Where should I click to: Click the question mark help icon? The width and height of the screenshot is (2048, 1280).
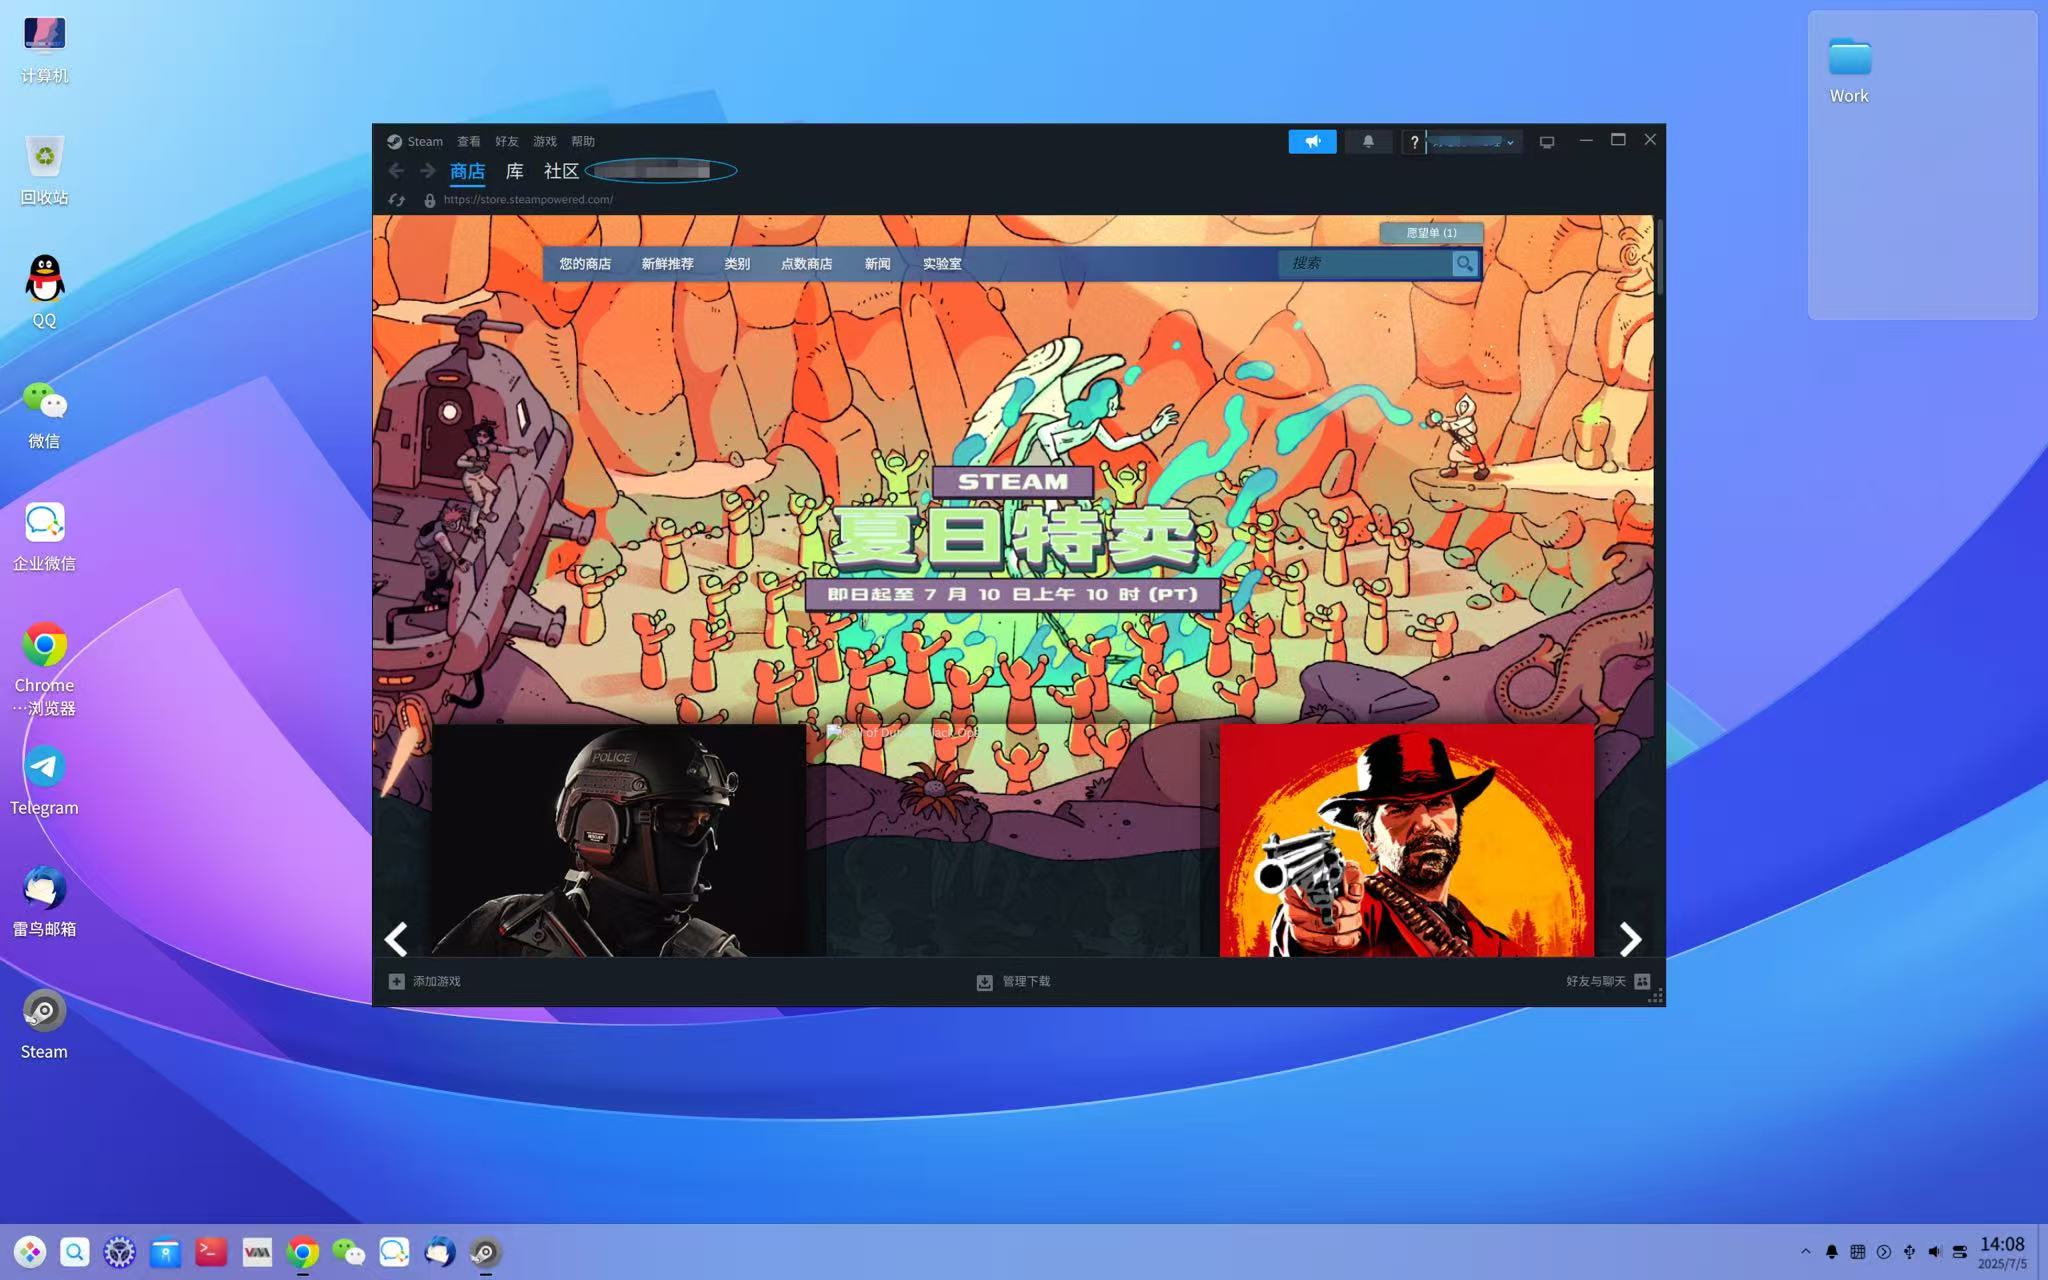pos(1413,143)
